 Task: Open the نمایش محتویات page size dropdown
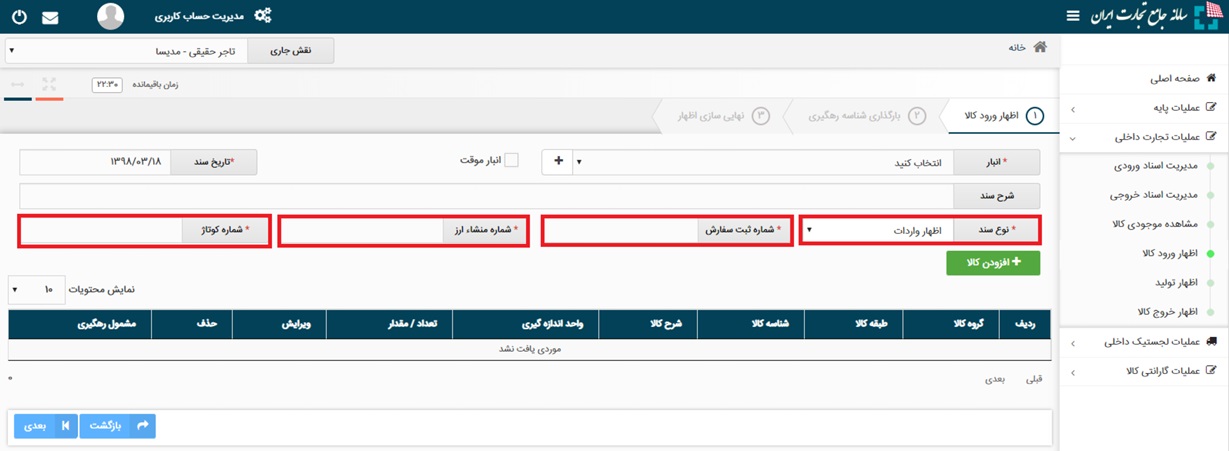(x=36, y=290)
